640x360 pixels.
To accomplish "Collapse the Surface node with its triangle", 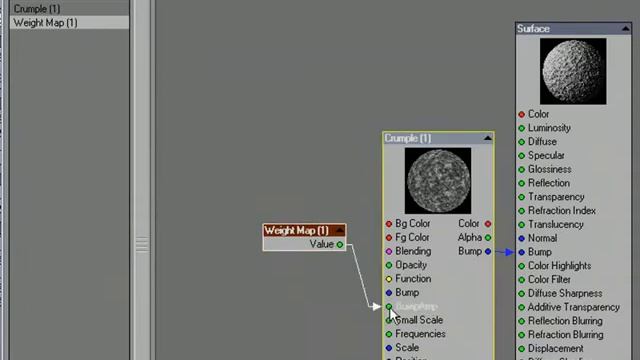I will pyautogui.click(x=625, y=29).
